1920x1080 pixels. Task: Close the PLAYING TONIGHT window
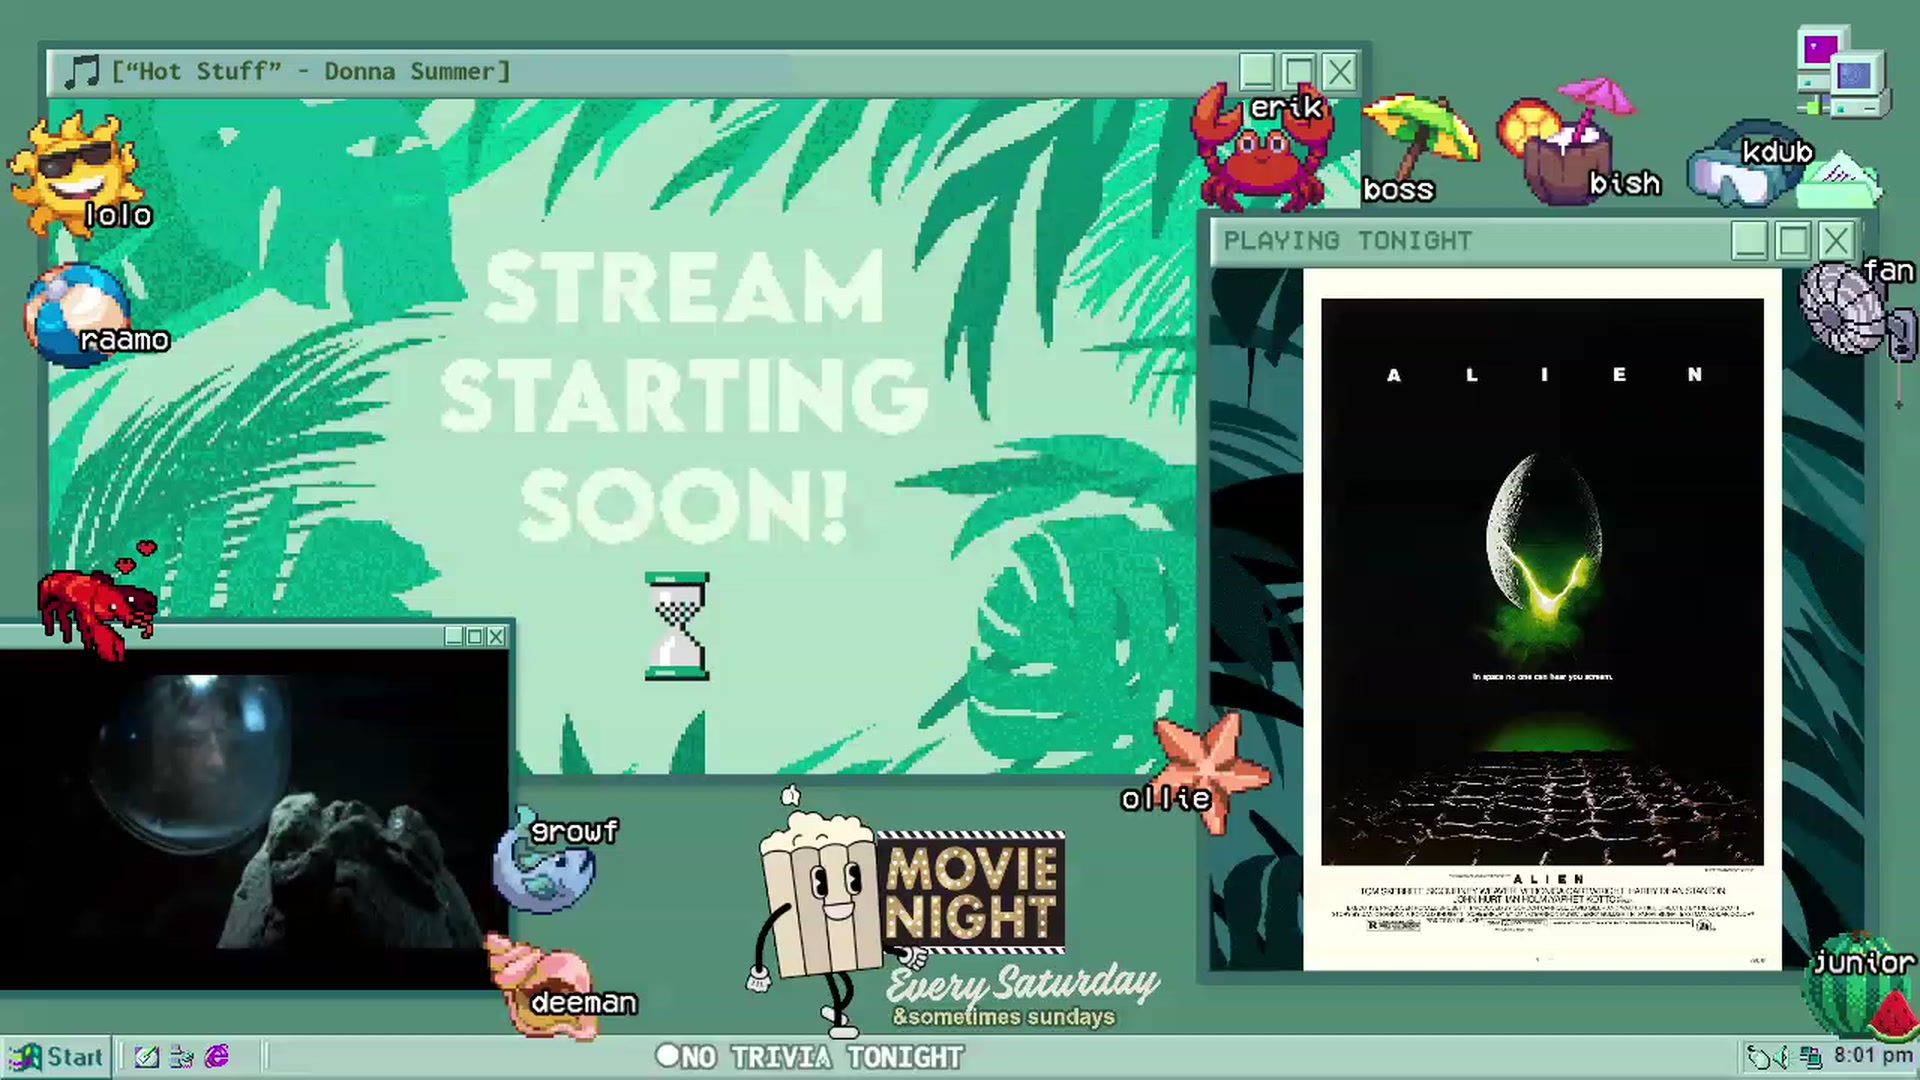pyautogui.click(x=1837, y=241)
